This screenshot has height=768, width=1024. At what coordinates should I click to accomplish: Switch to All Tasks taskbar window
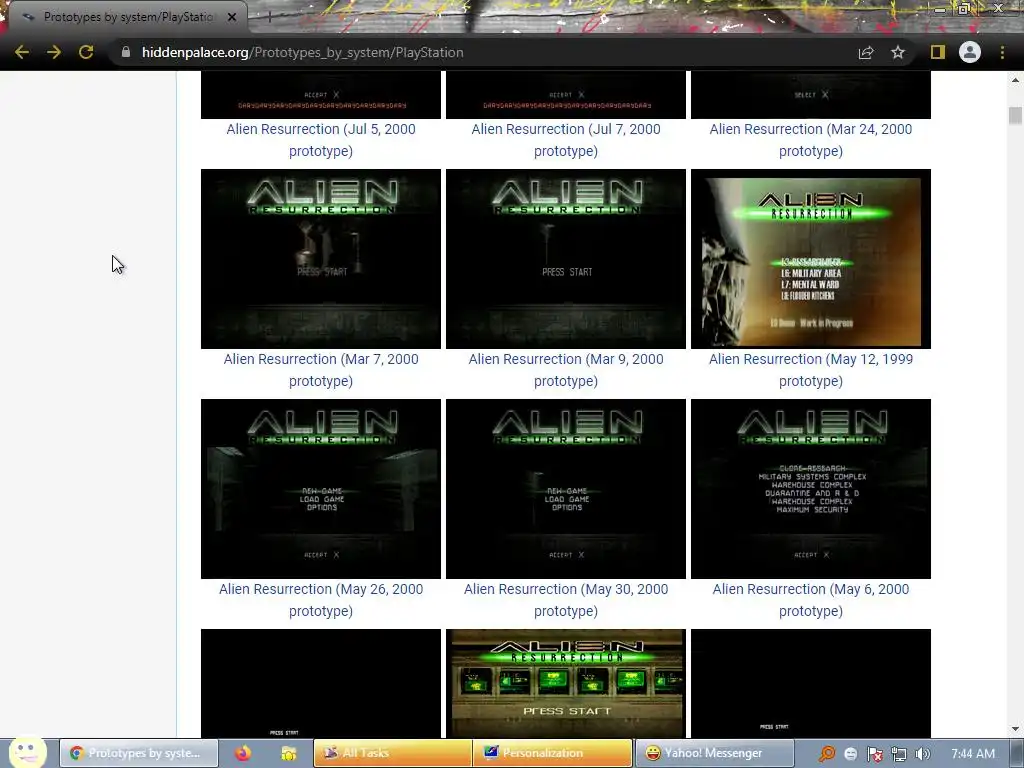(392, 753)
